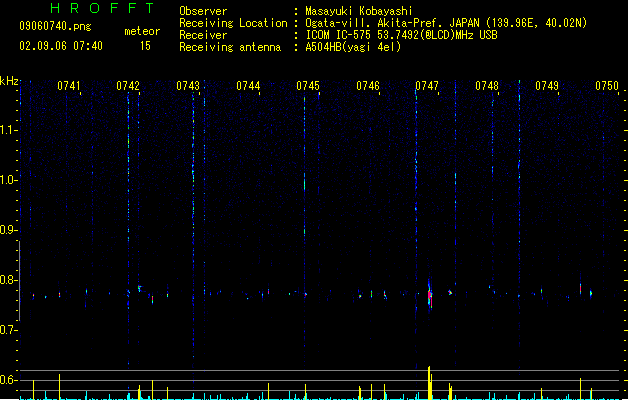Click the strong red meteor echo after 0747
This screenshot has height=400, width=629.
[x=430, y=296]
